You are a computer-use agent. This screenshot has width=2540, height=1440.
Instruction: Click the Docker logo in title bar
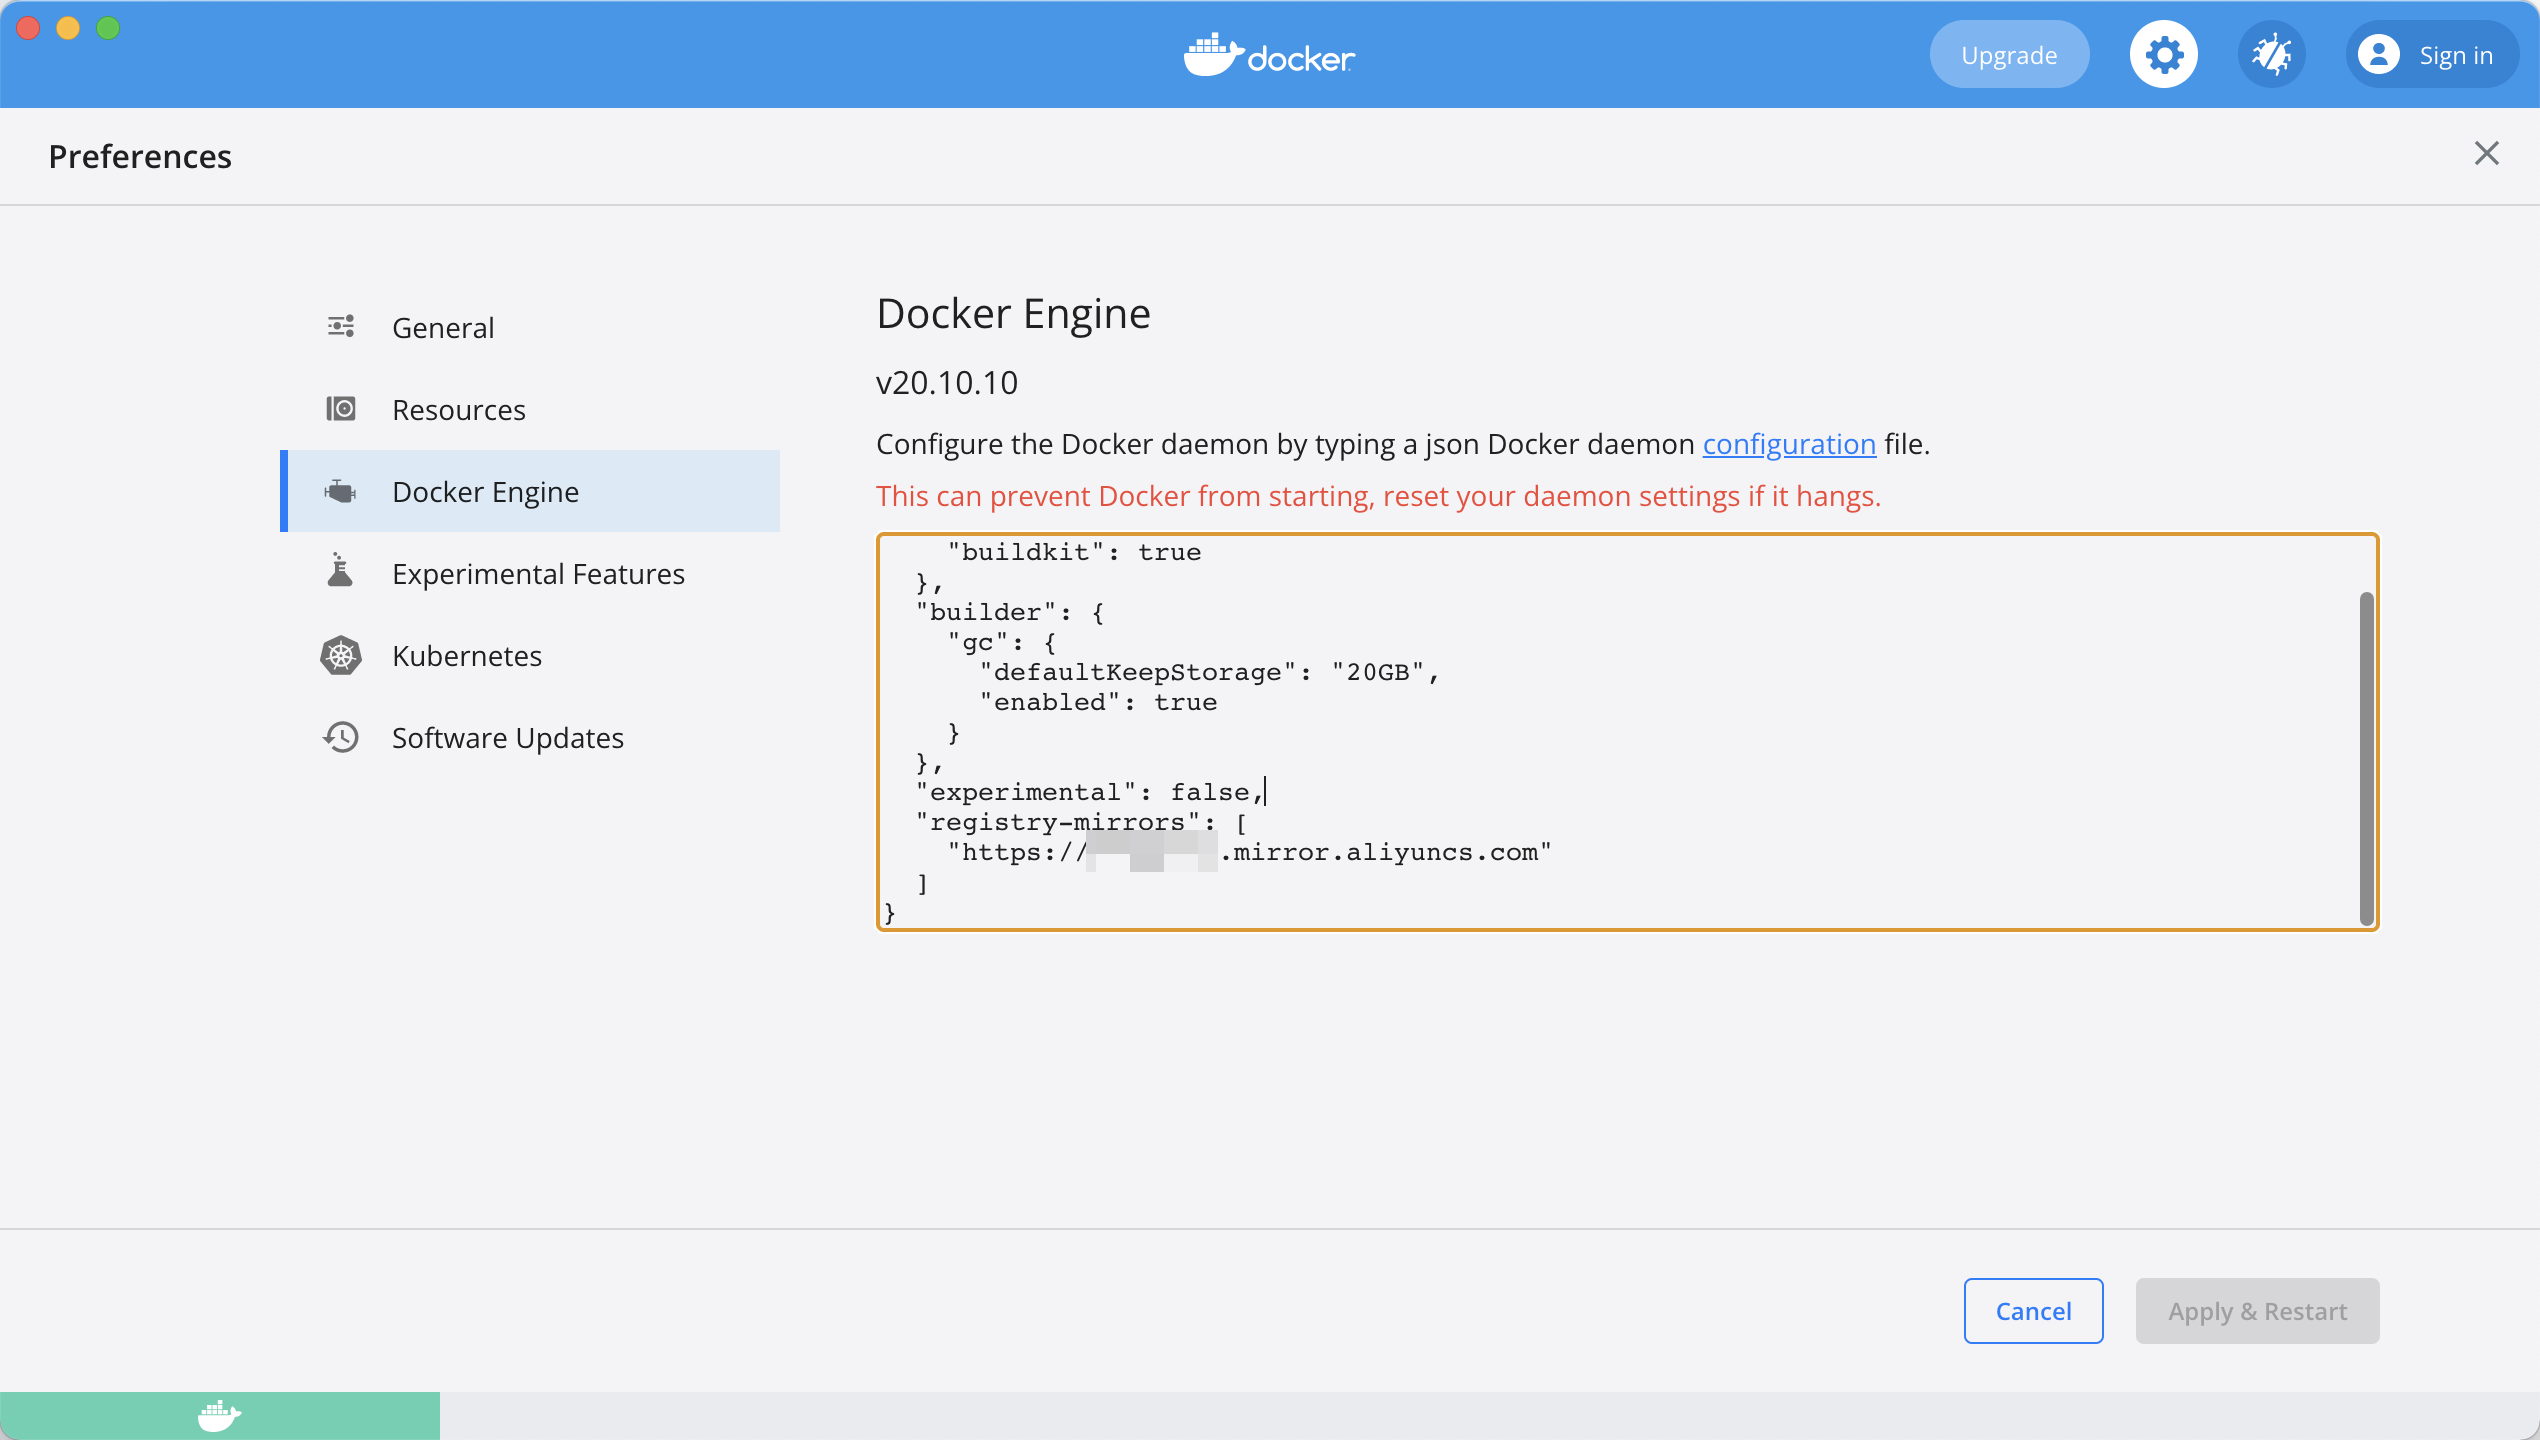click(1269, 56)
